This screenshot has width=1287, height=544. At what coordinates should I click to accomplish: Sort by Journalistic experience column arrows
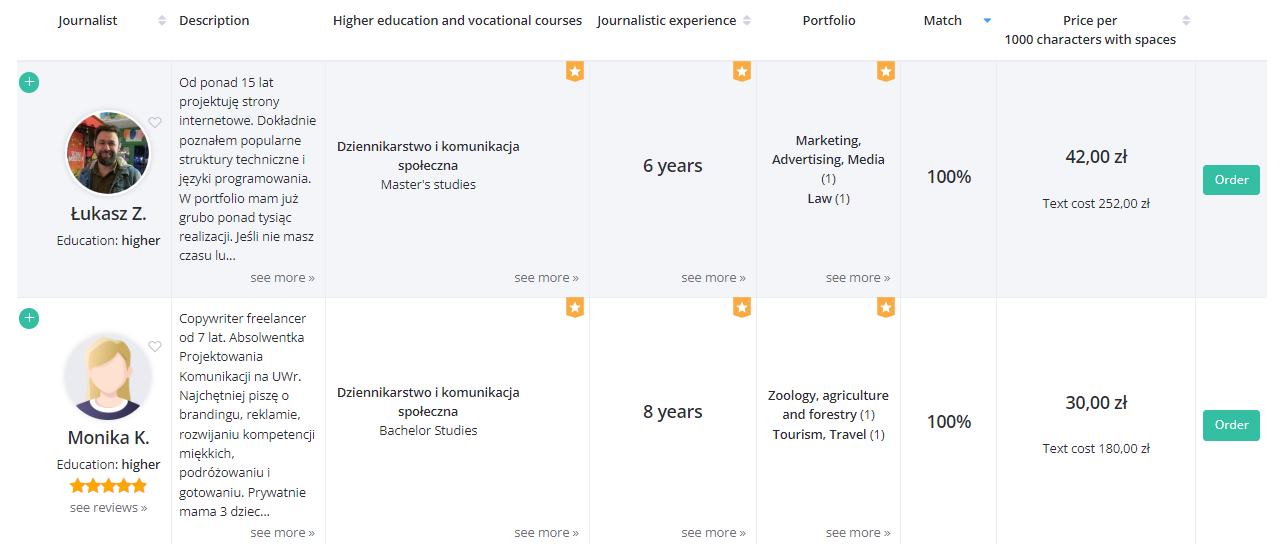[x=747, y=20]
